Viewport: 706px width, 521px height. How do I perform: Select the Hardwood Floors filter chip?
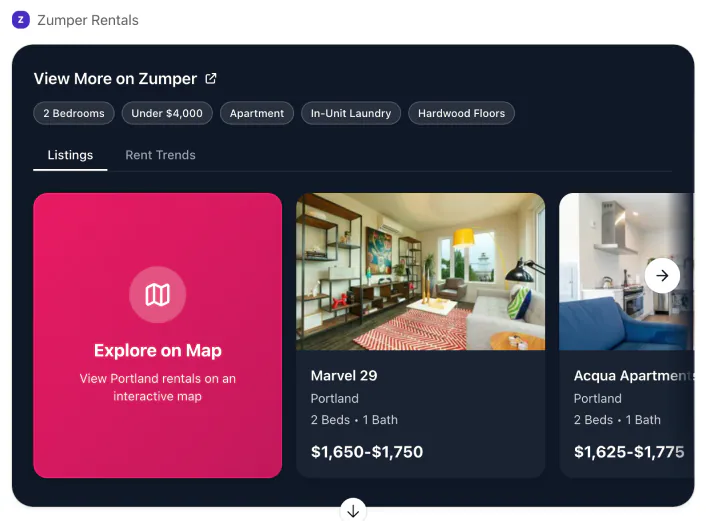click(461, 113)
